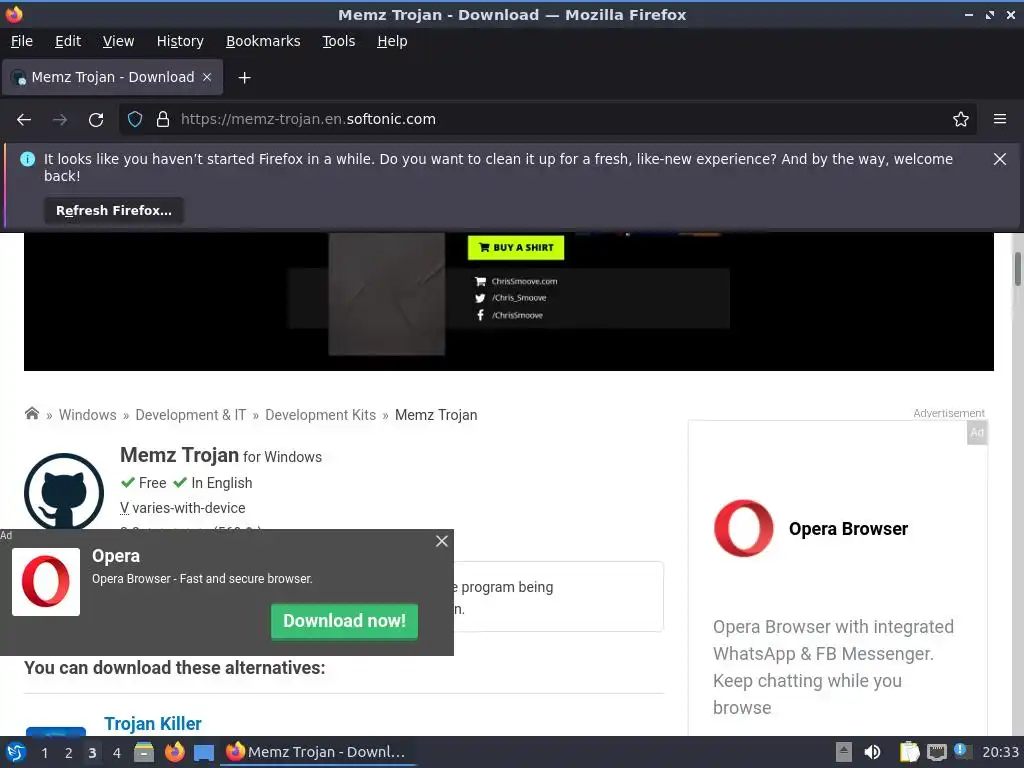
Task: Dismiss the Firefox refresh notification bar
Action: point(999,159)
